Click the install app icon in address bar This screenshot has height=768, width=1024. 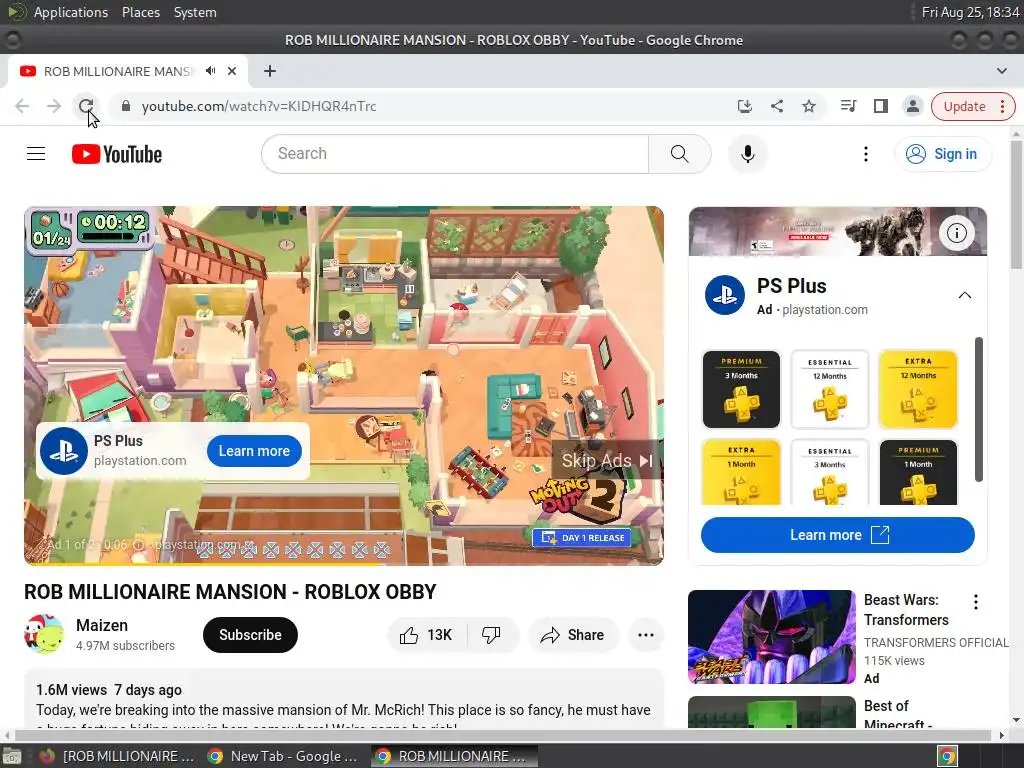click(744, 106)
